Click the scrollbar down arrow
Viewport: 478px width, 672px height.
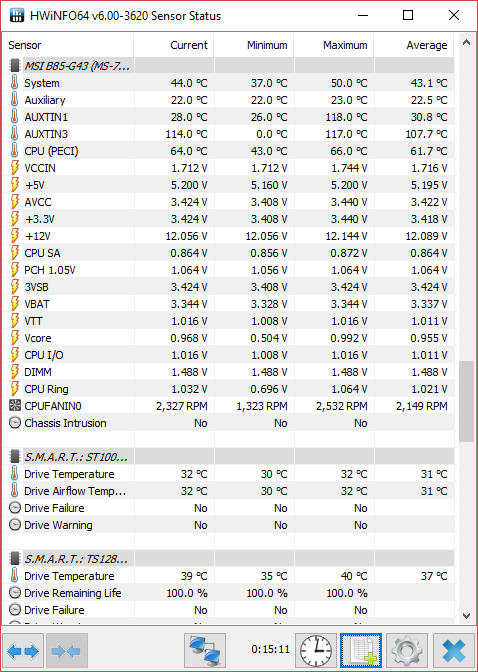(466, 616)
